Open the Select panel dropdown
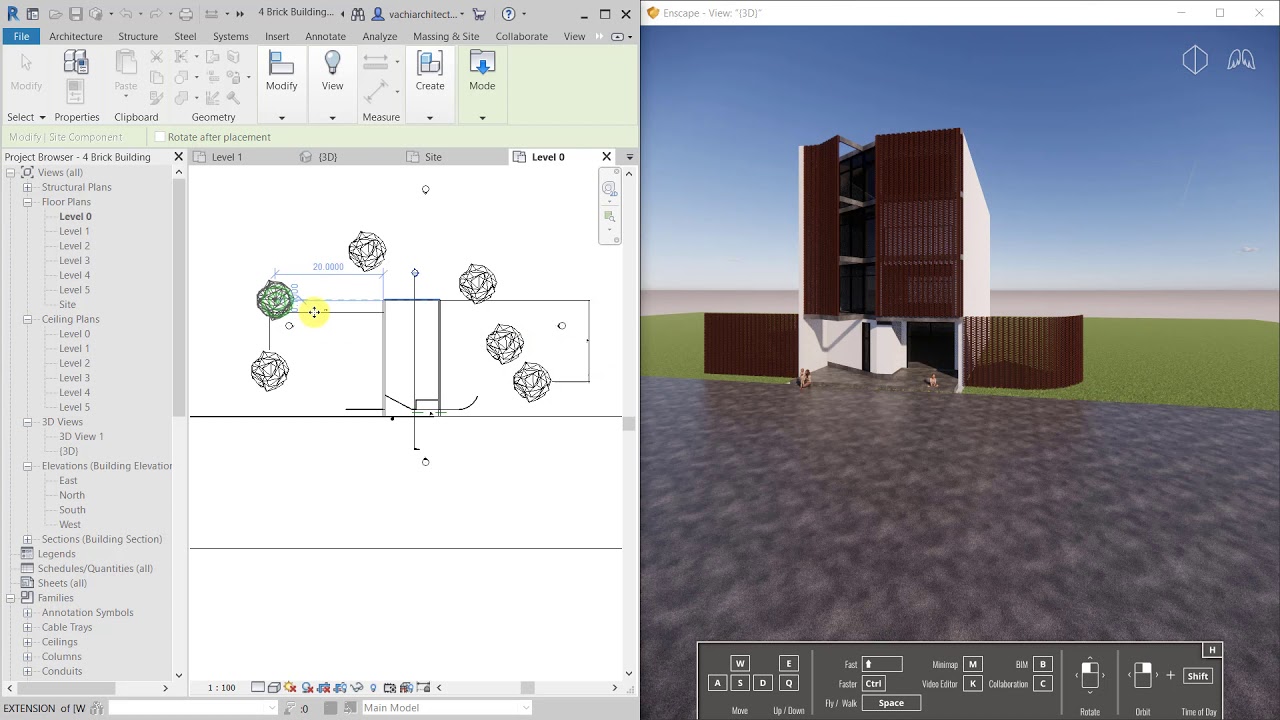Image resolution: width=1280 pixels, height=720 pixels. [x=26, y=117]
